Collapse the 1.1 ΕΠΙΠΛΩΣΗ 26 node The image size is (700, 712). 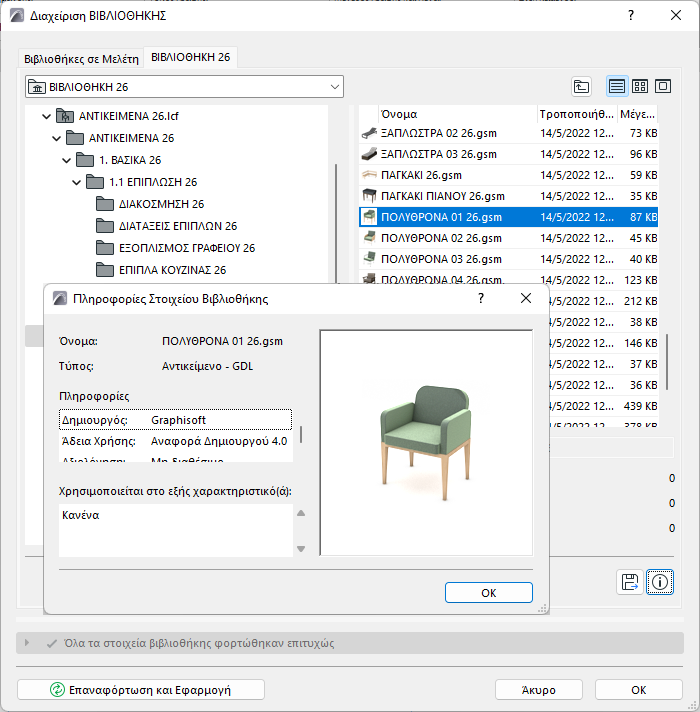point(76,182)
